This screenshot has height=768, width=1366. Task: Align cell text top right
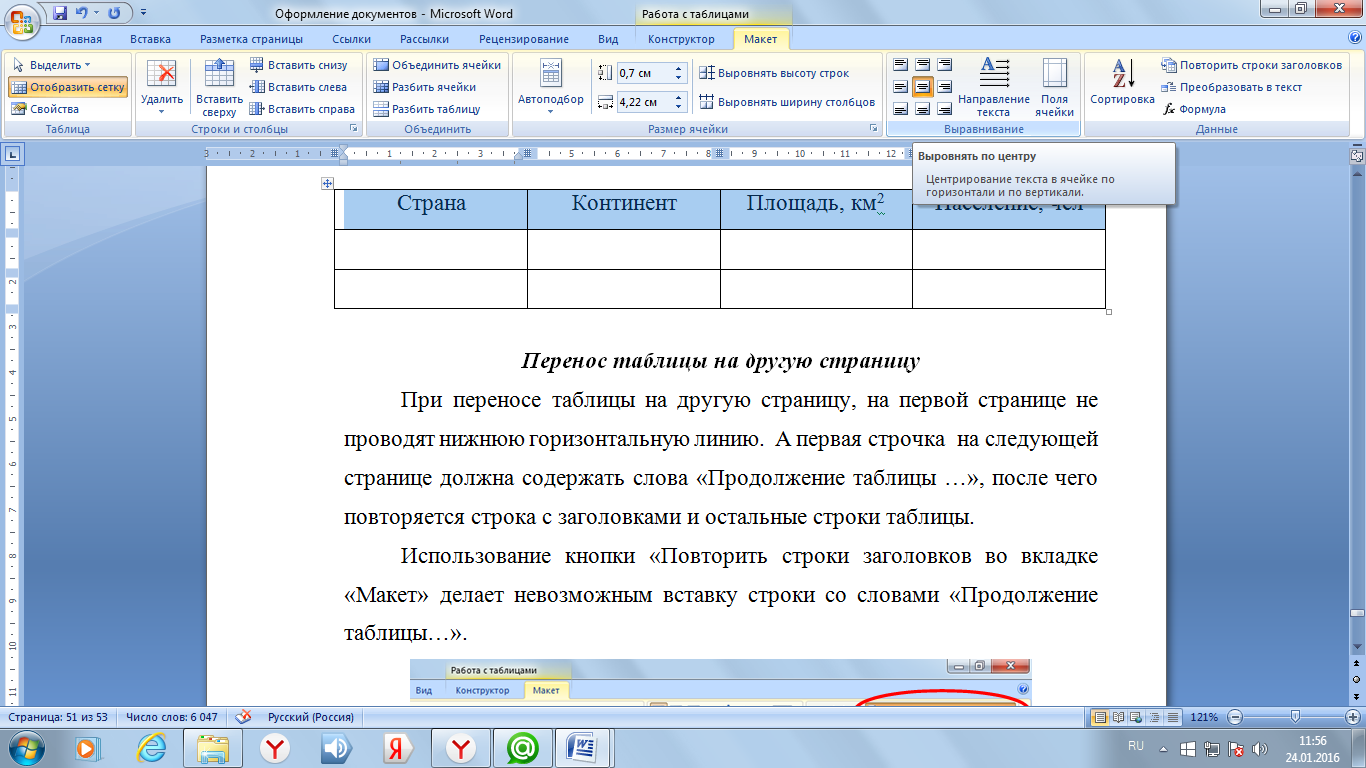coord(945,65)
